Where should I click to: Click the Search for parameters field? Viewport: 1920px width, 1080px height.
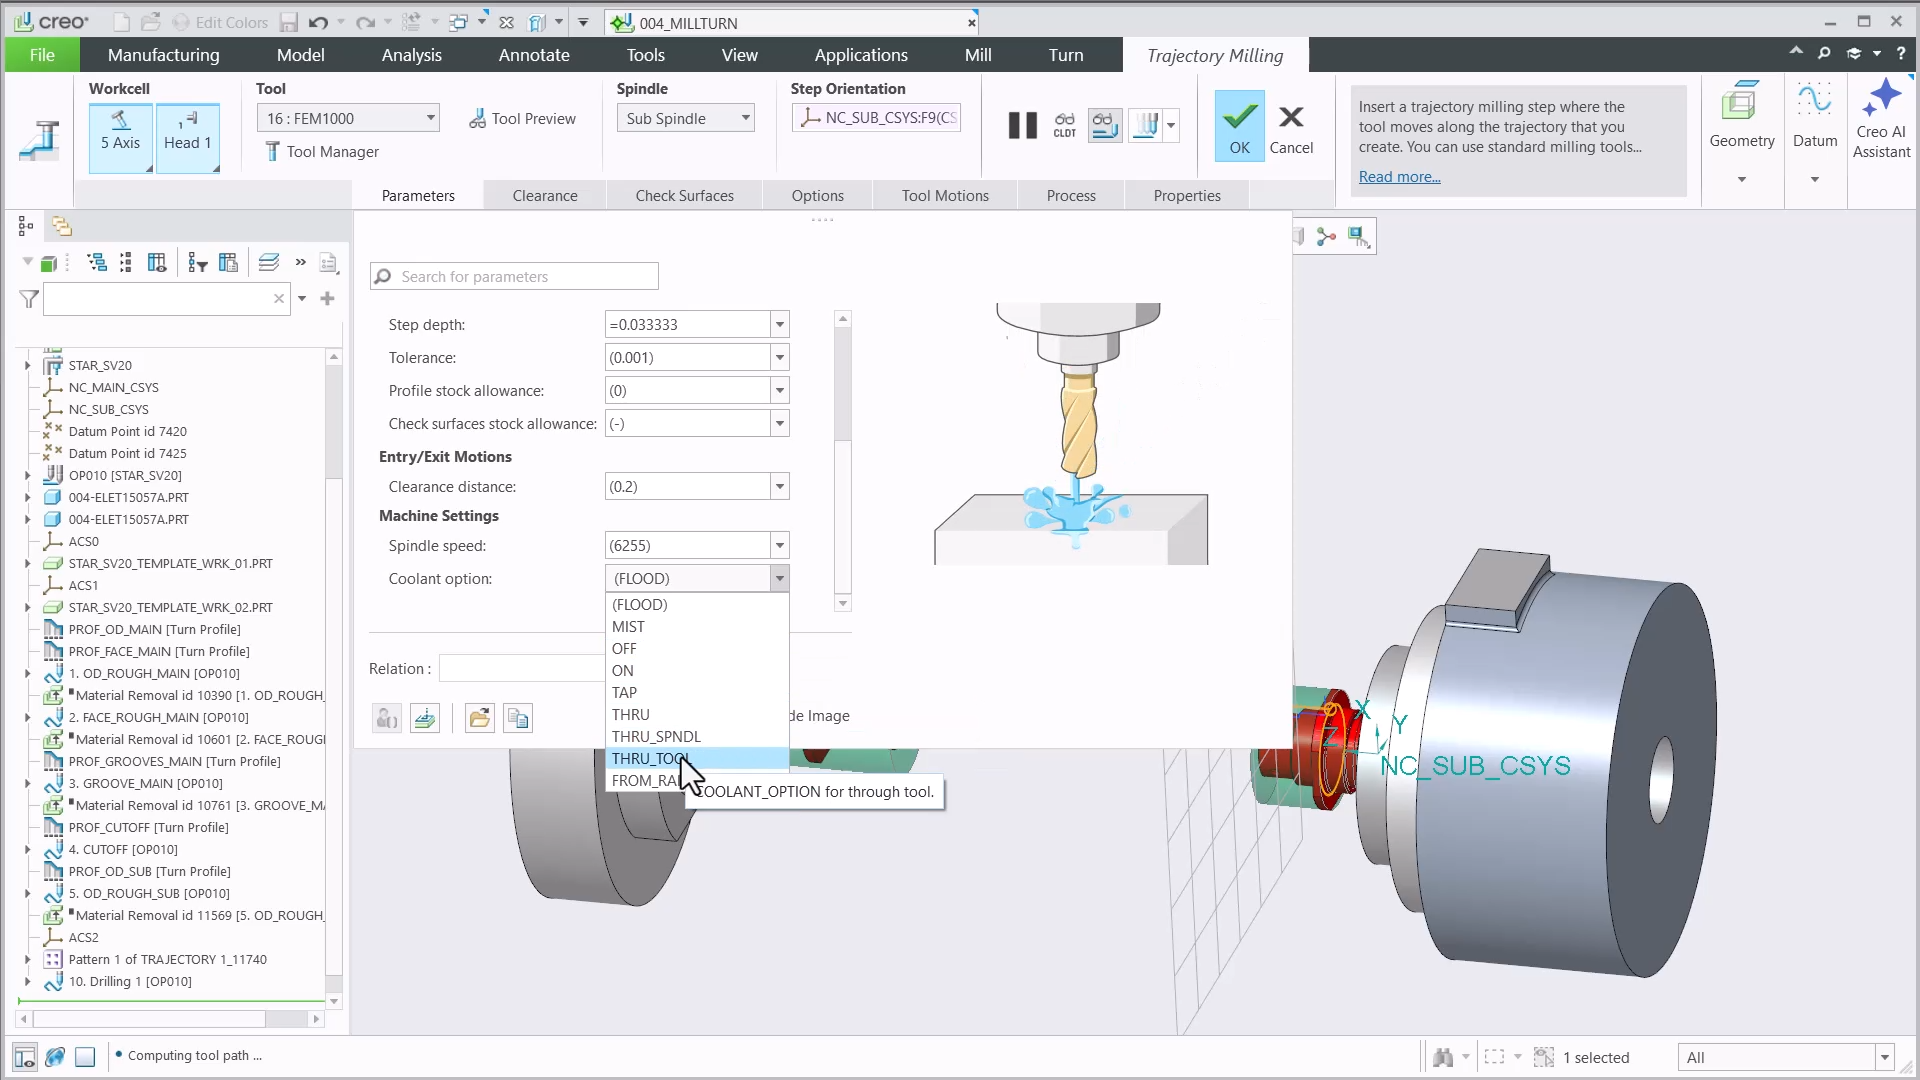514,276
